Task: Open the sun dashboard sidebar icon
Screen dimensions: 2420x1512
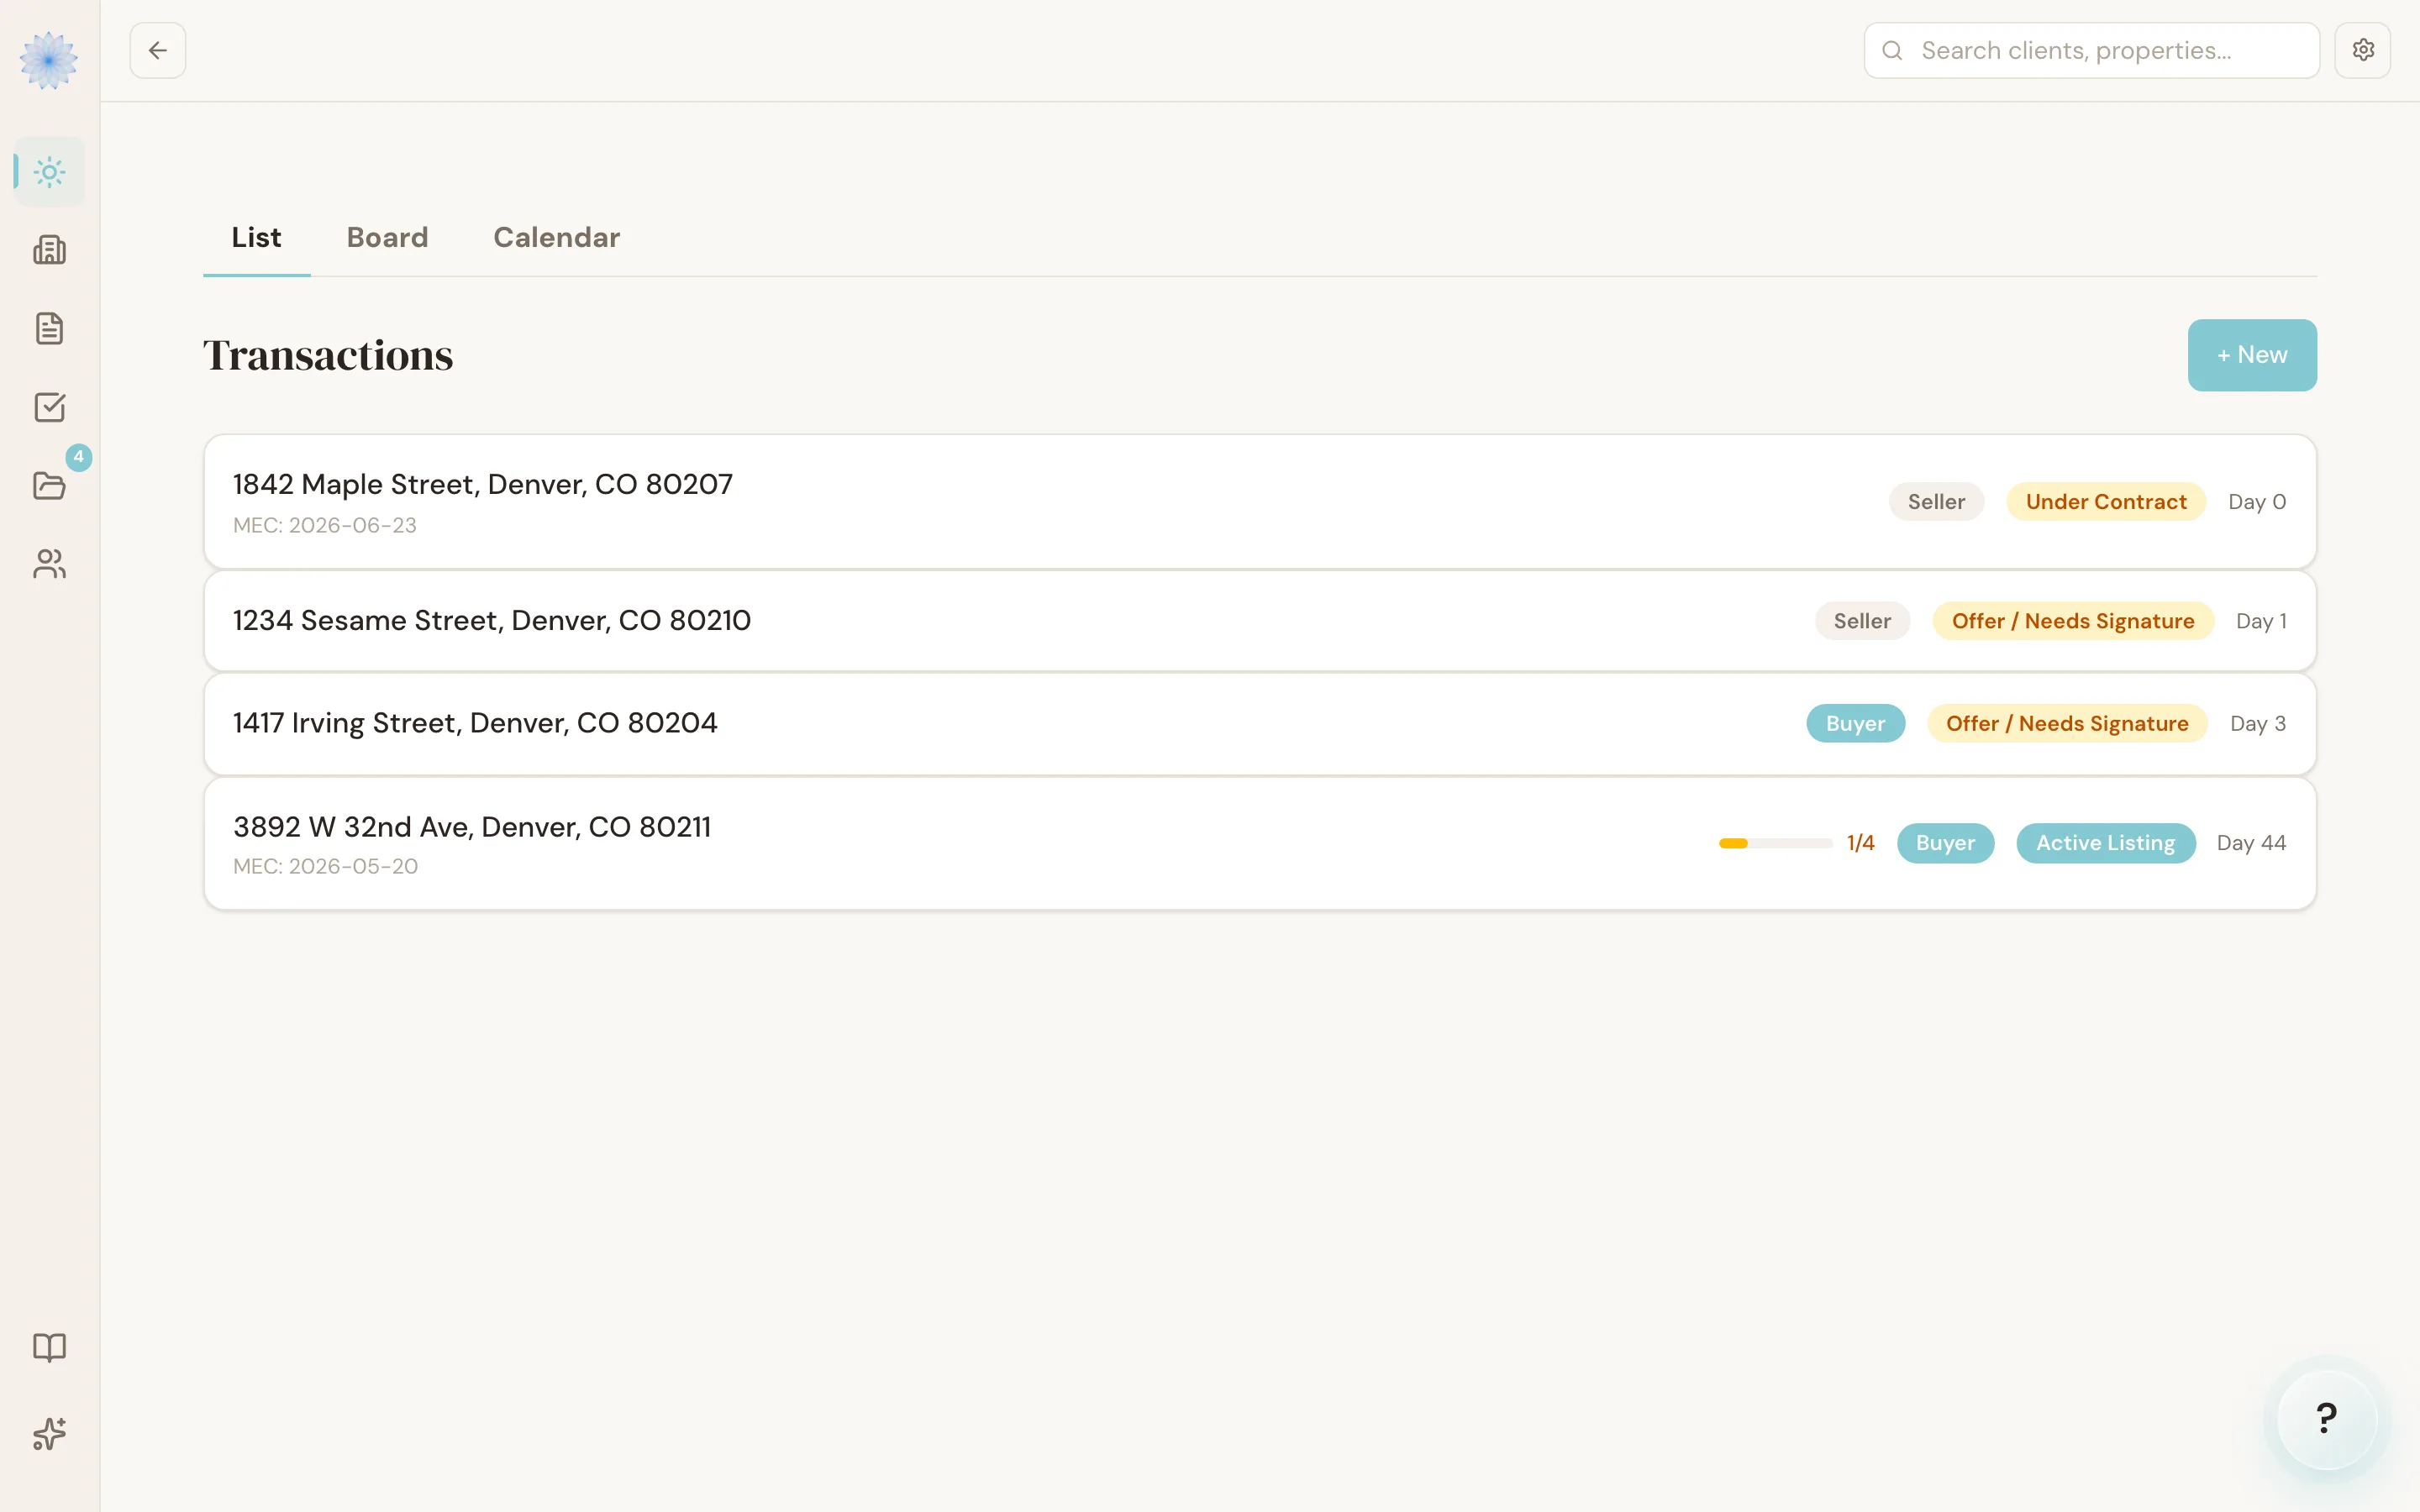Action: click(x=49, y=172)
